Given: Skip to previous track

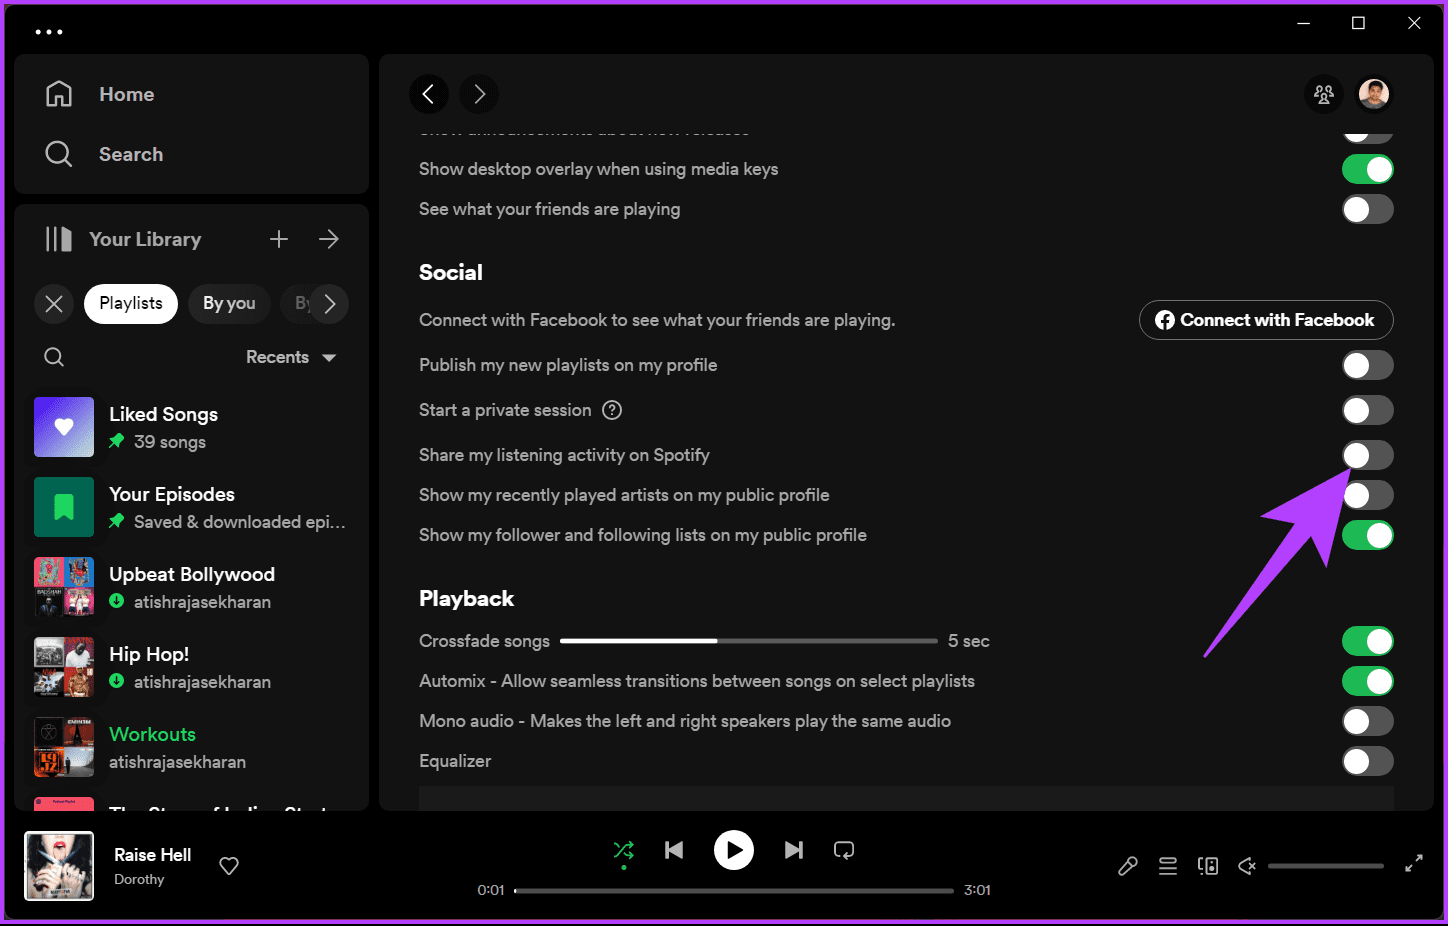Looking at the screenshot, I should [674, 850].
